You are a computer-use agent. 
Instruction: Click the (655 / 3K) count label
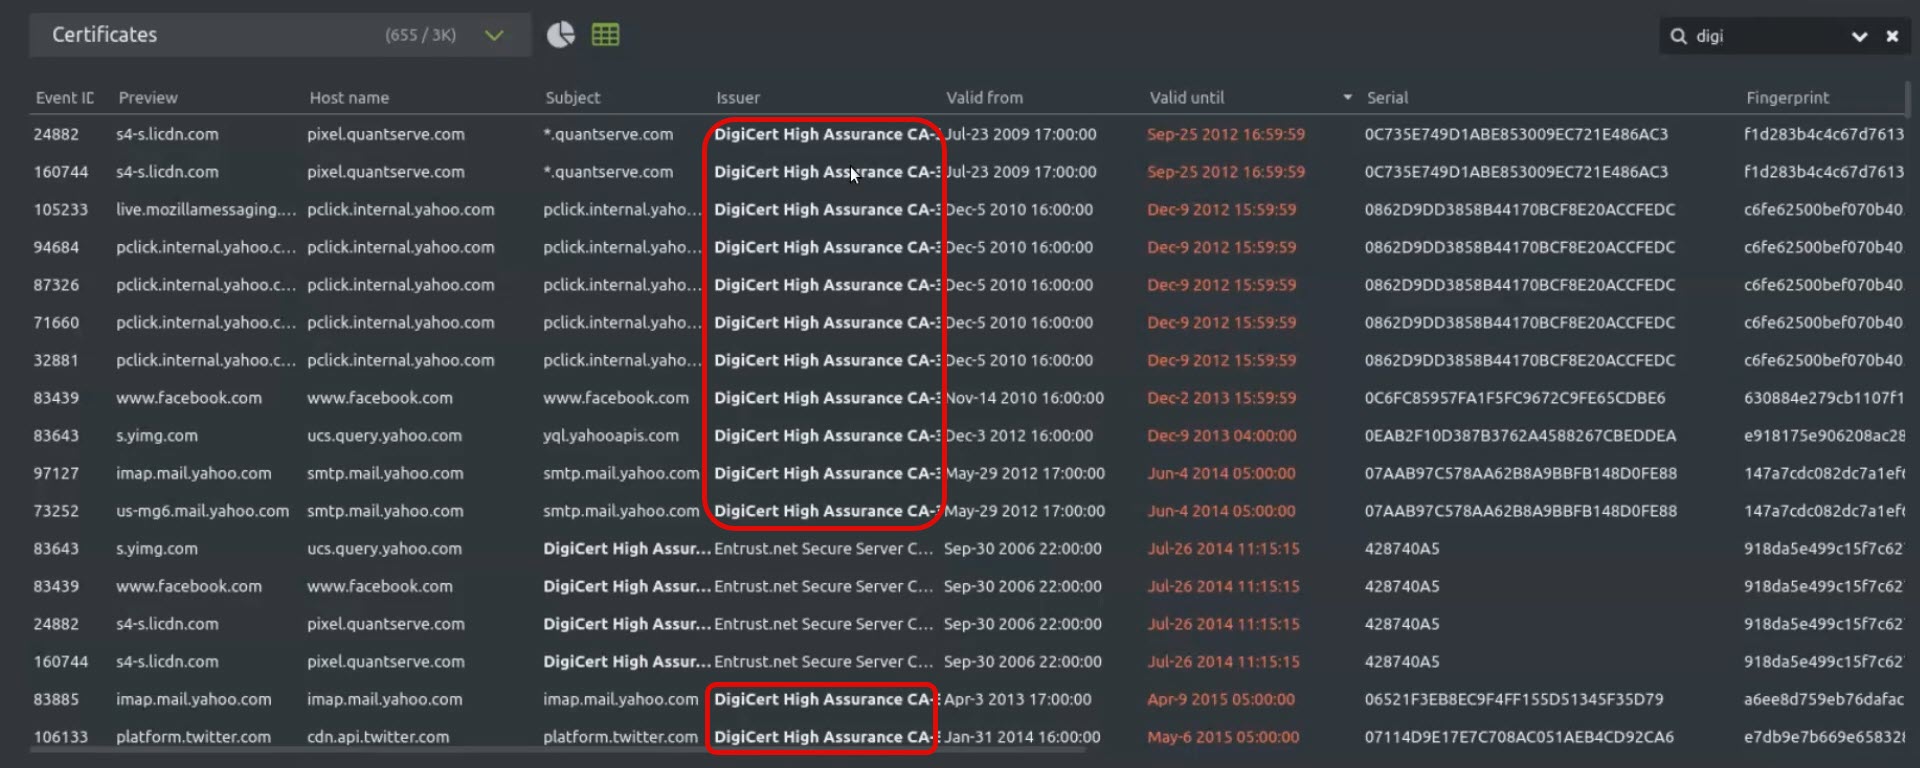click(420, 35)
